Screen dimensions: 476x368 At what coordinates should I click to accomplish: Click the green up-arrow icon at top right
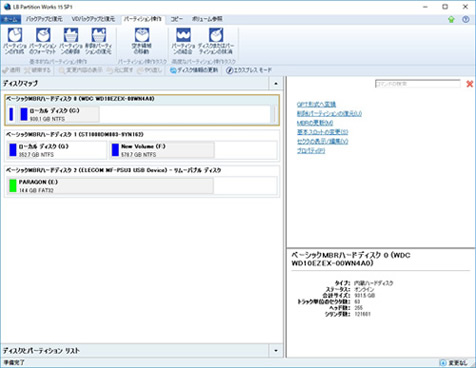pos(451,19)
